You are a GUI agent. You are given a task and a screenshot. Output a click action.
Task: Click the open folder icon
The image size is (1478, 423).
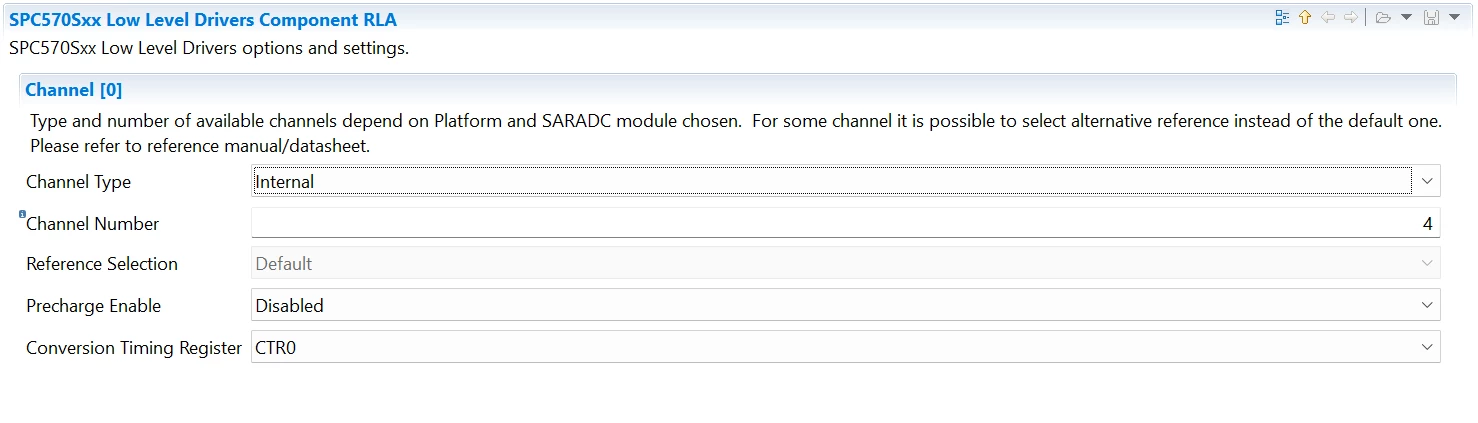pos(1384,18)
